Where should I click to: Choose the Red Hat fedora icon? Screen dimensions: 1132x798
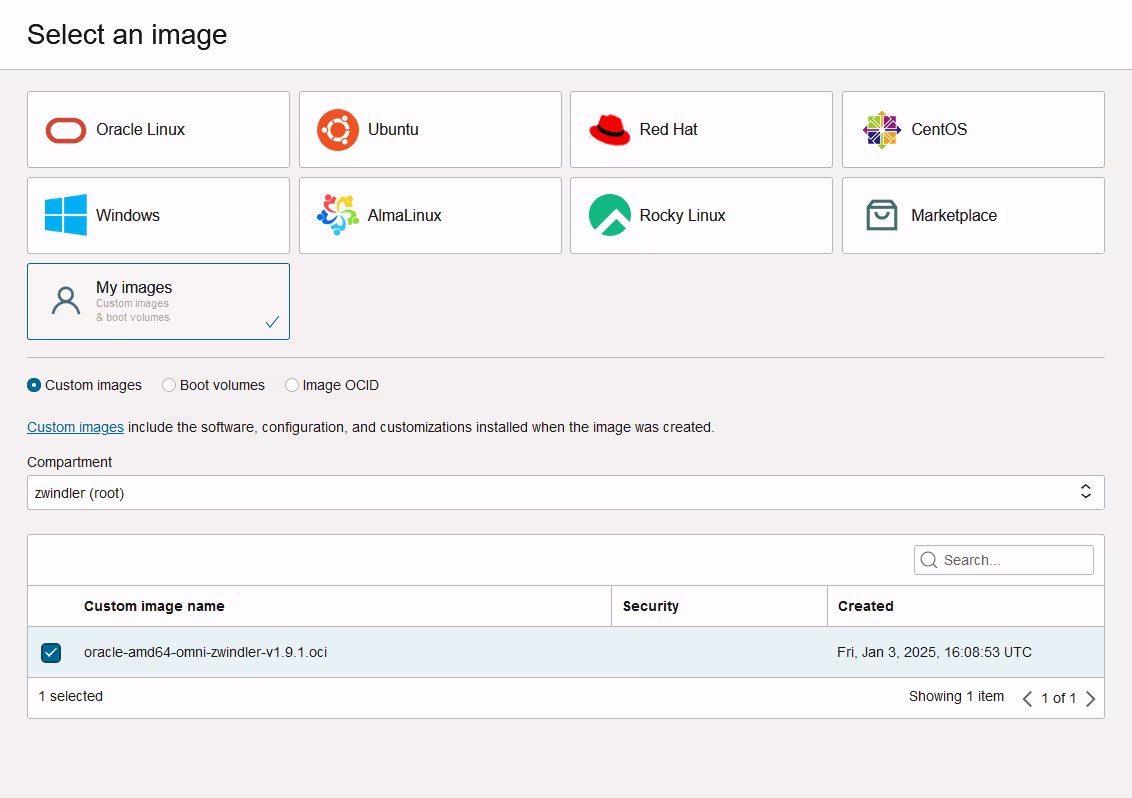tap(610, 130)
